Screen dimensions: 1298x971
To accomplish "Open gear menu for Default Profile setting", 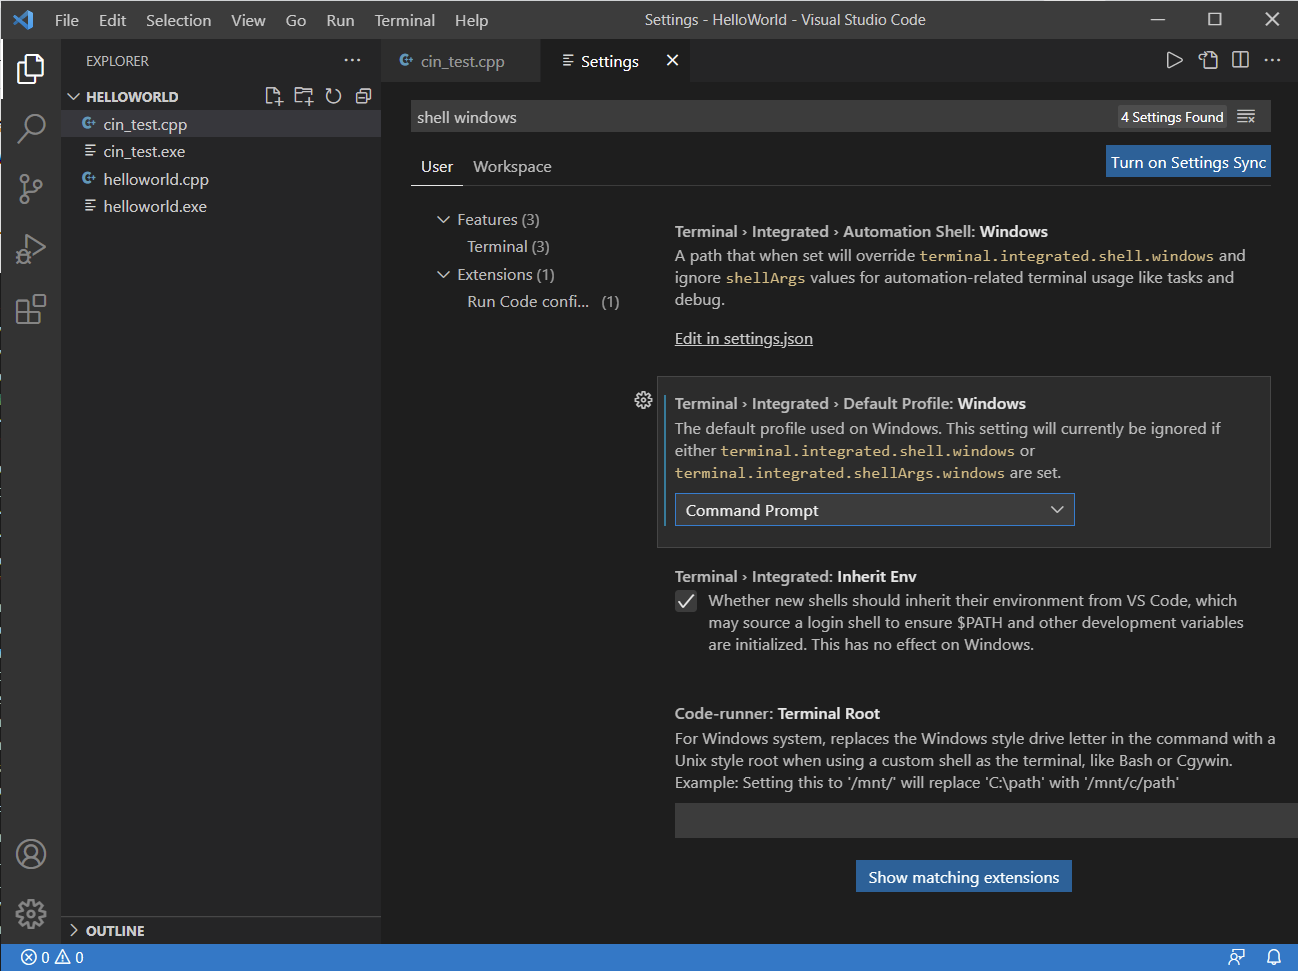I will [643, 400].
